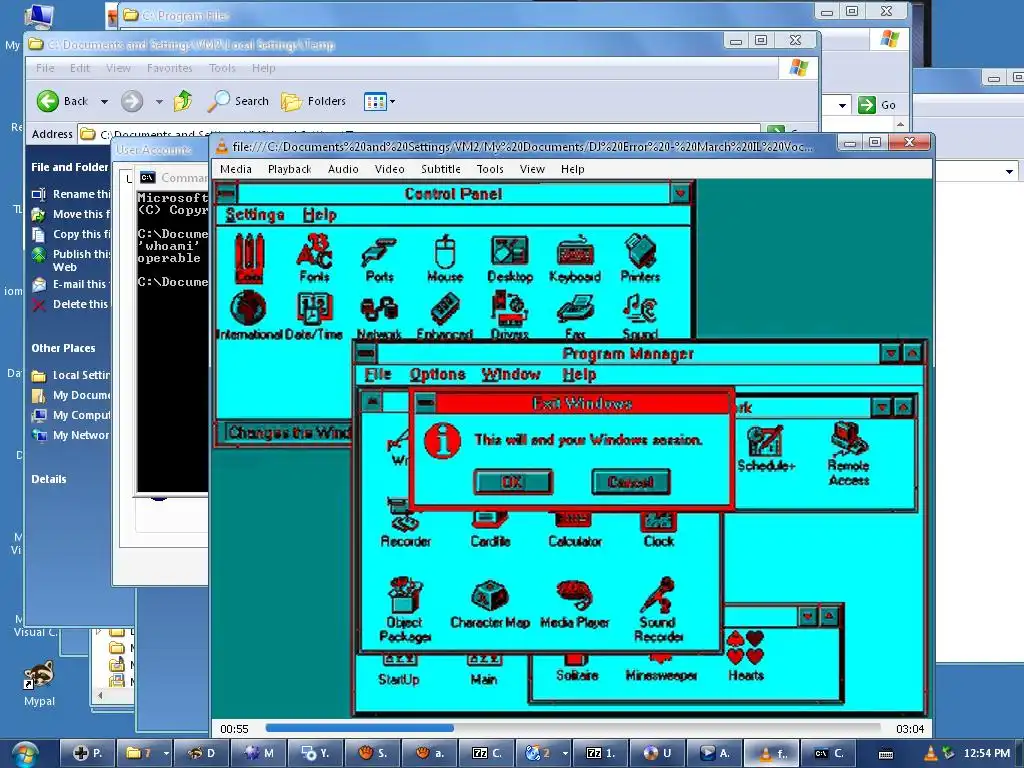
Task: Open the address dropdown beside the Go button
Action: (842, 105)
